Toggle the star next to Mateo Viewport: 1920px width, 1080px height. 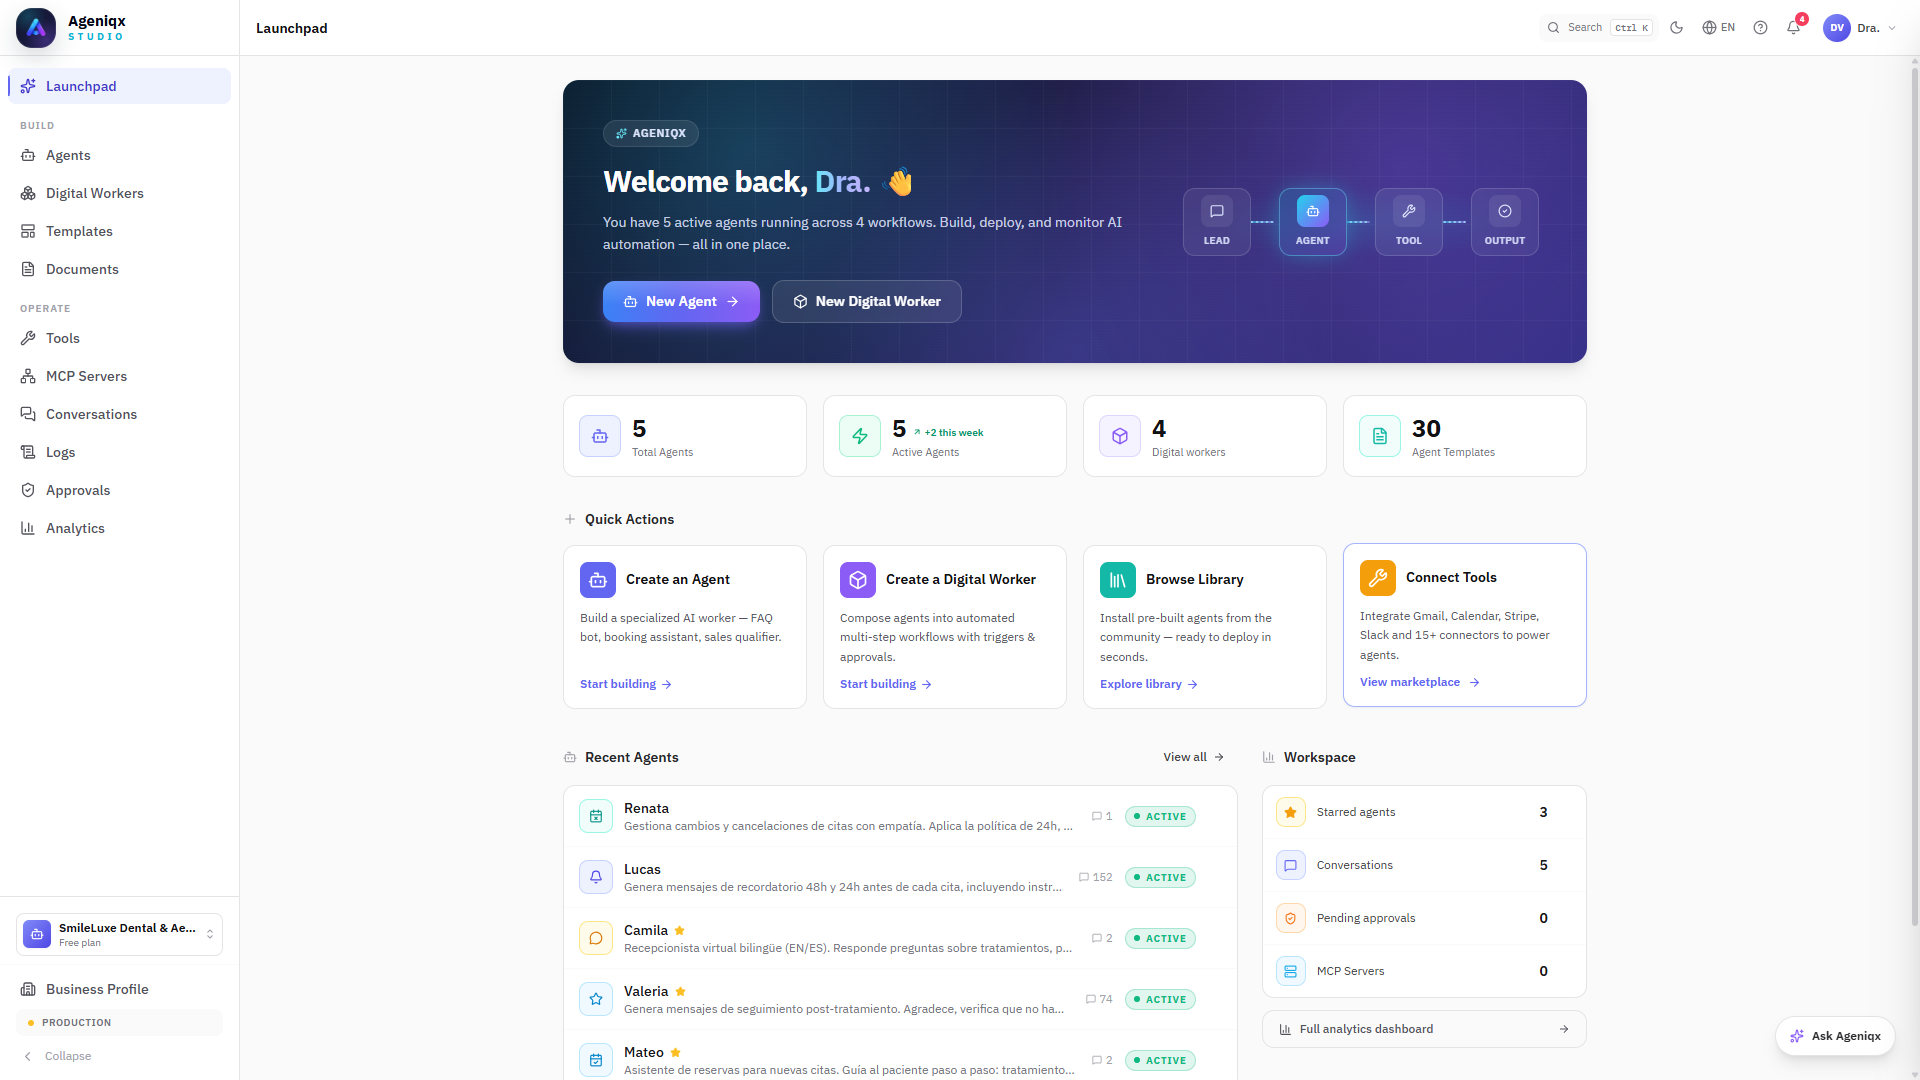tap(676, 1052)
